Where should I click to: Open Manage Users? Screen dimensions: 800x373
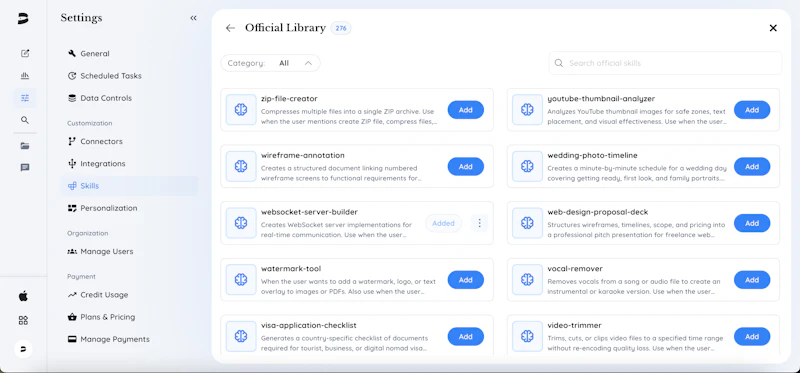pyautogui.click(x=129, y=252)
